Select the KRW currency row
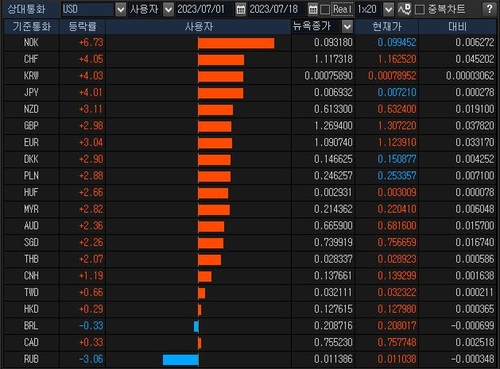 250,76
